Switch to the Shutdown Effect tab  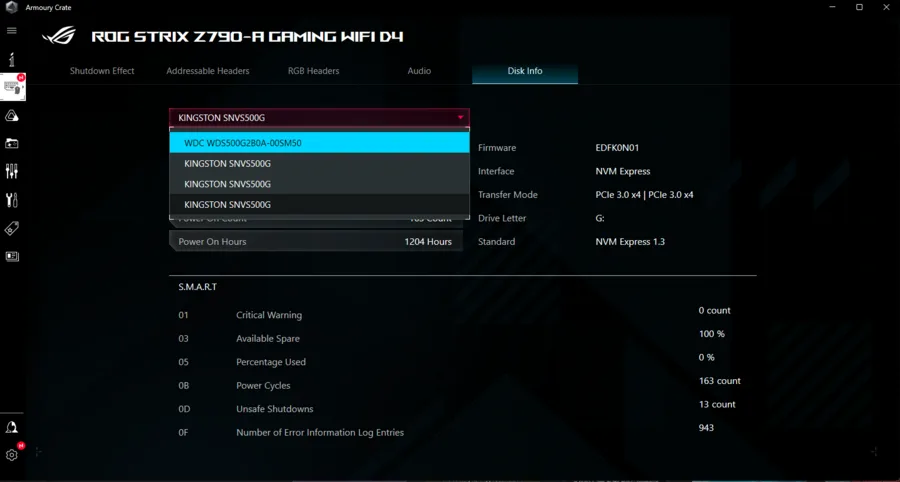[102, 71]
